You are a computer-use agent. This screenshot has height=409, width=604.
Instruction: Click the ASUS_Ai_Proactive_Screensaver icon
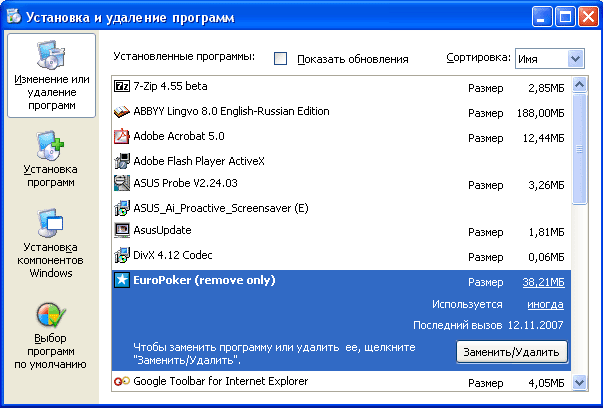[122, 208]
